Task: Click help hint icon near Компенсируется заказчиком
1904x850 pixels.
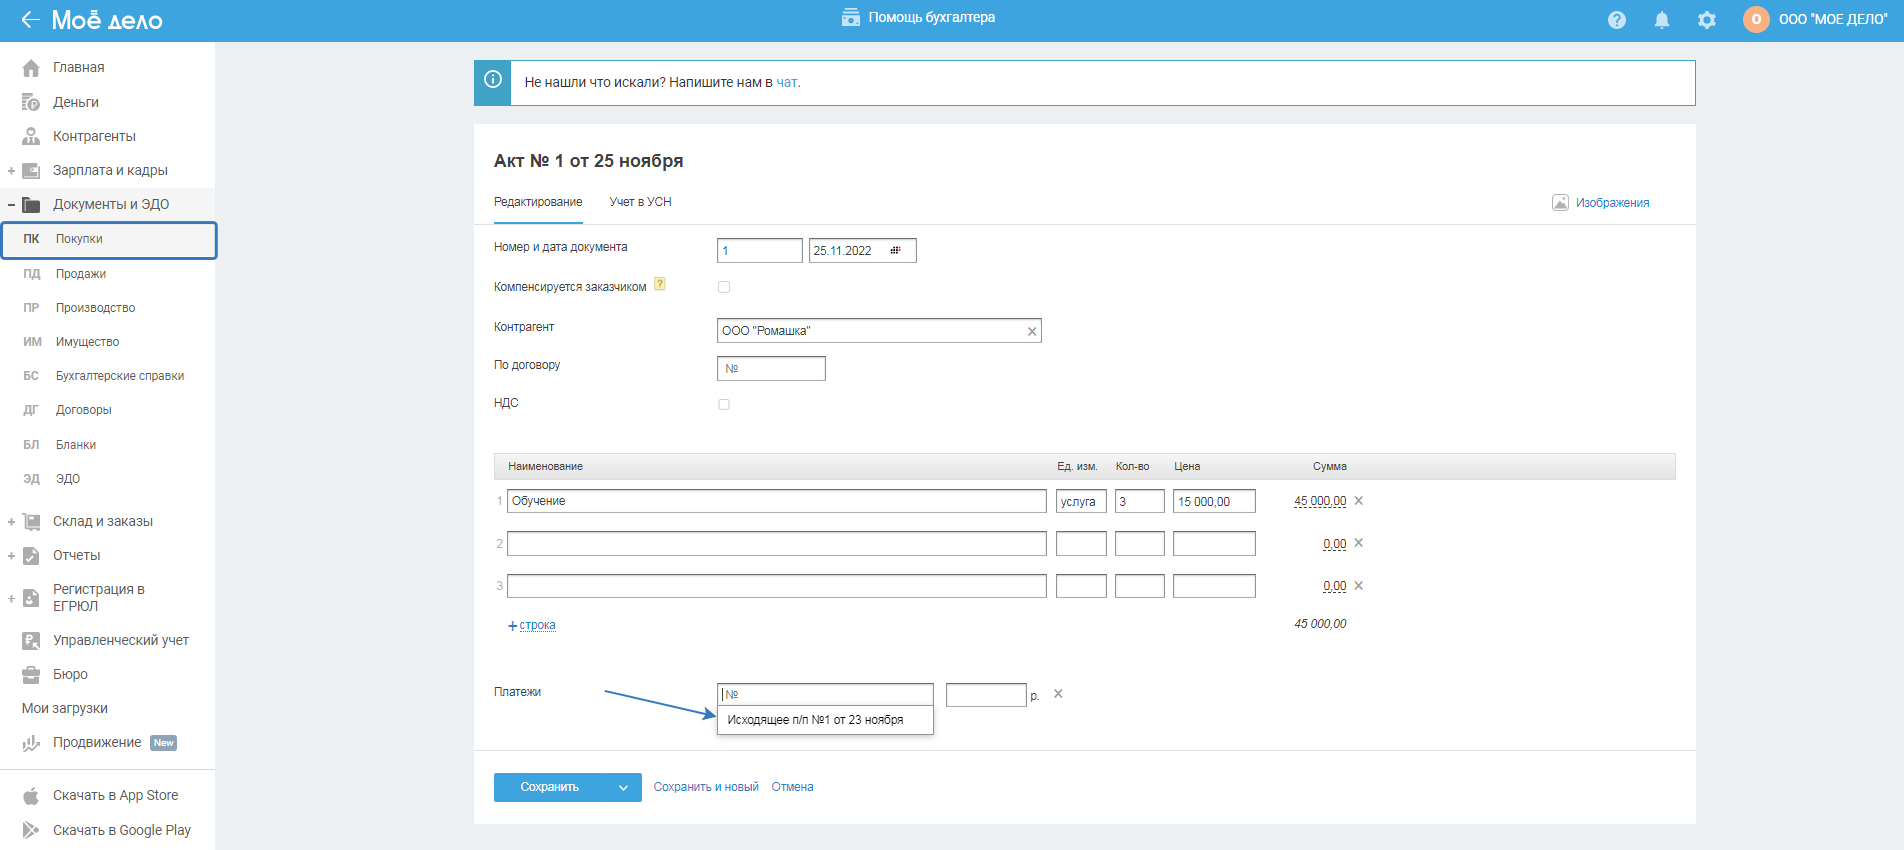Action: (660, 285)
